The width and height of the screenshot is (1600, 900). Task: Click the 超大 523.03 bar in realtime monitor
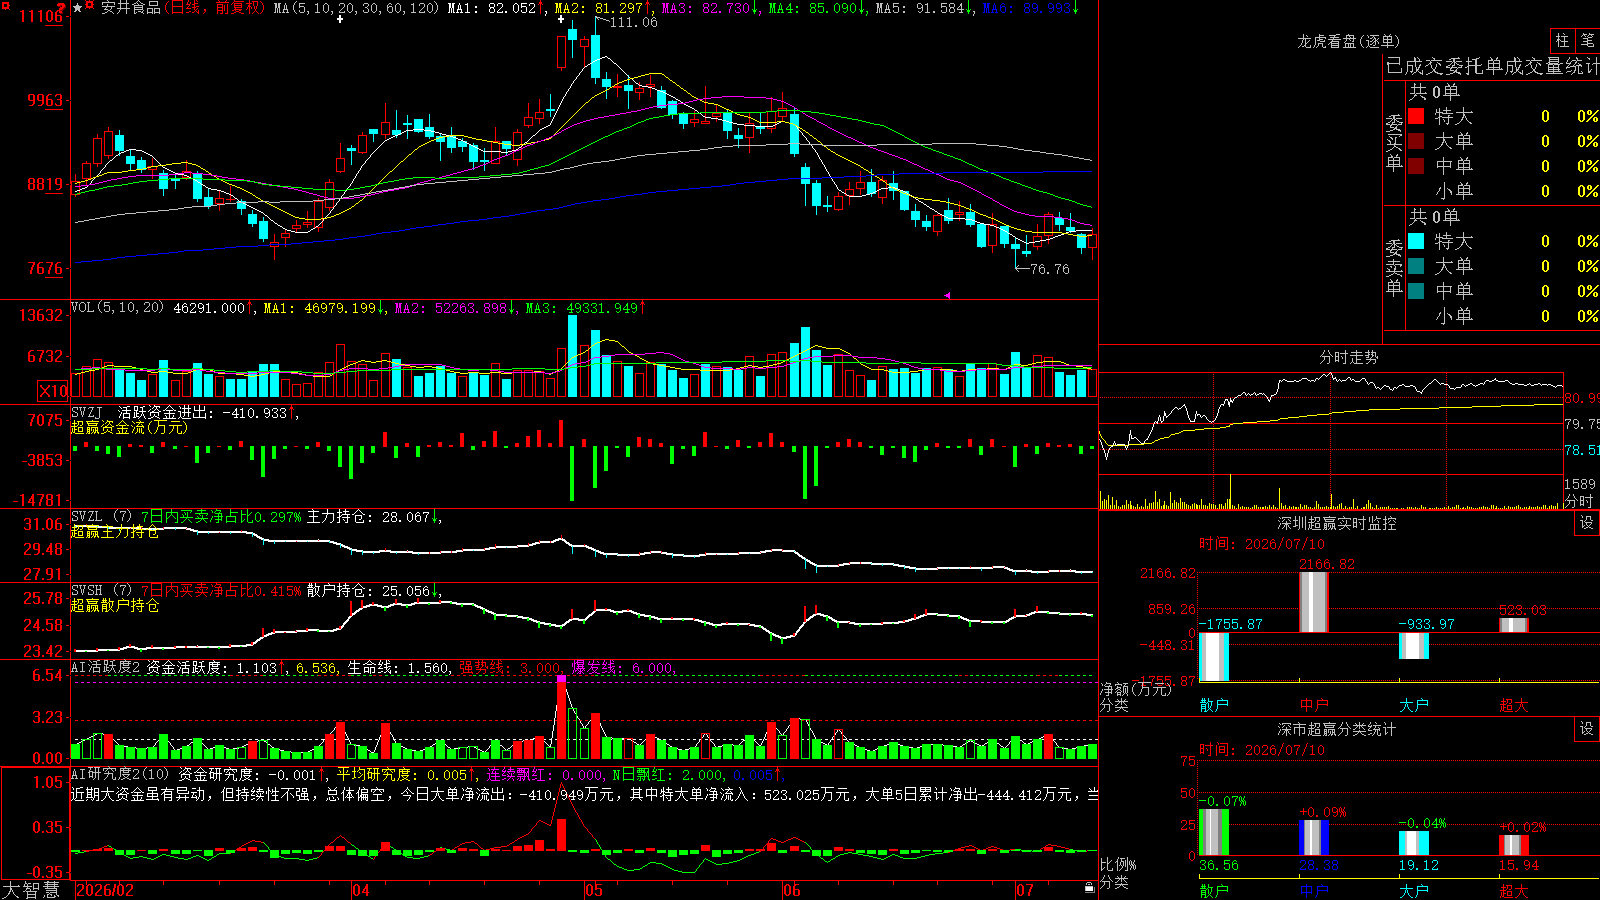1514,625
